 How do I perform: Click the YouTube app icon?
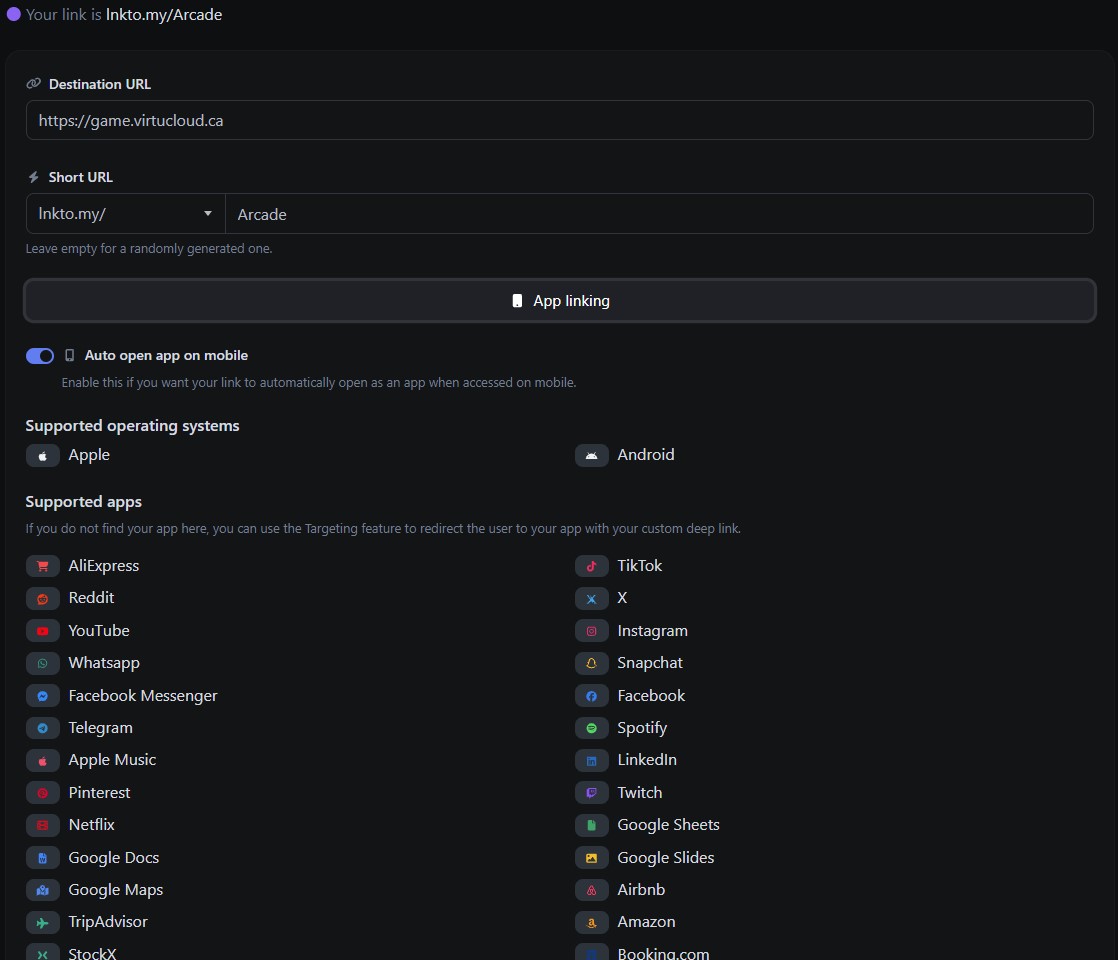(42, 631)
